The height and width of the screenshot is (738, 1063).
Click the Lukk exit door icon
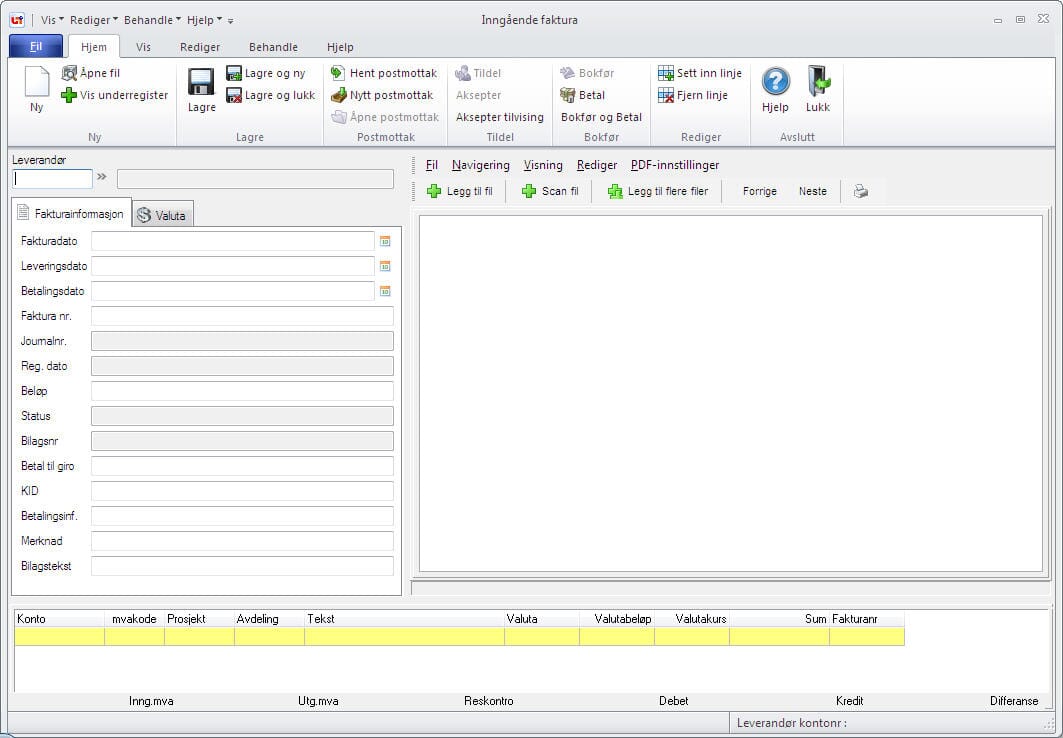[818, 82]
